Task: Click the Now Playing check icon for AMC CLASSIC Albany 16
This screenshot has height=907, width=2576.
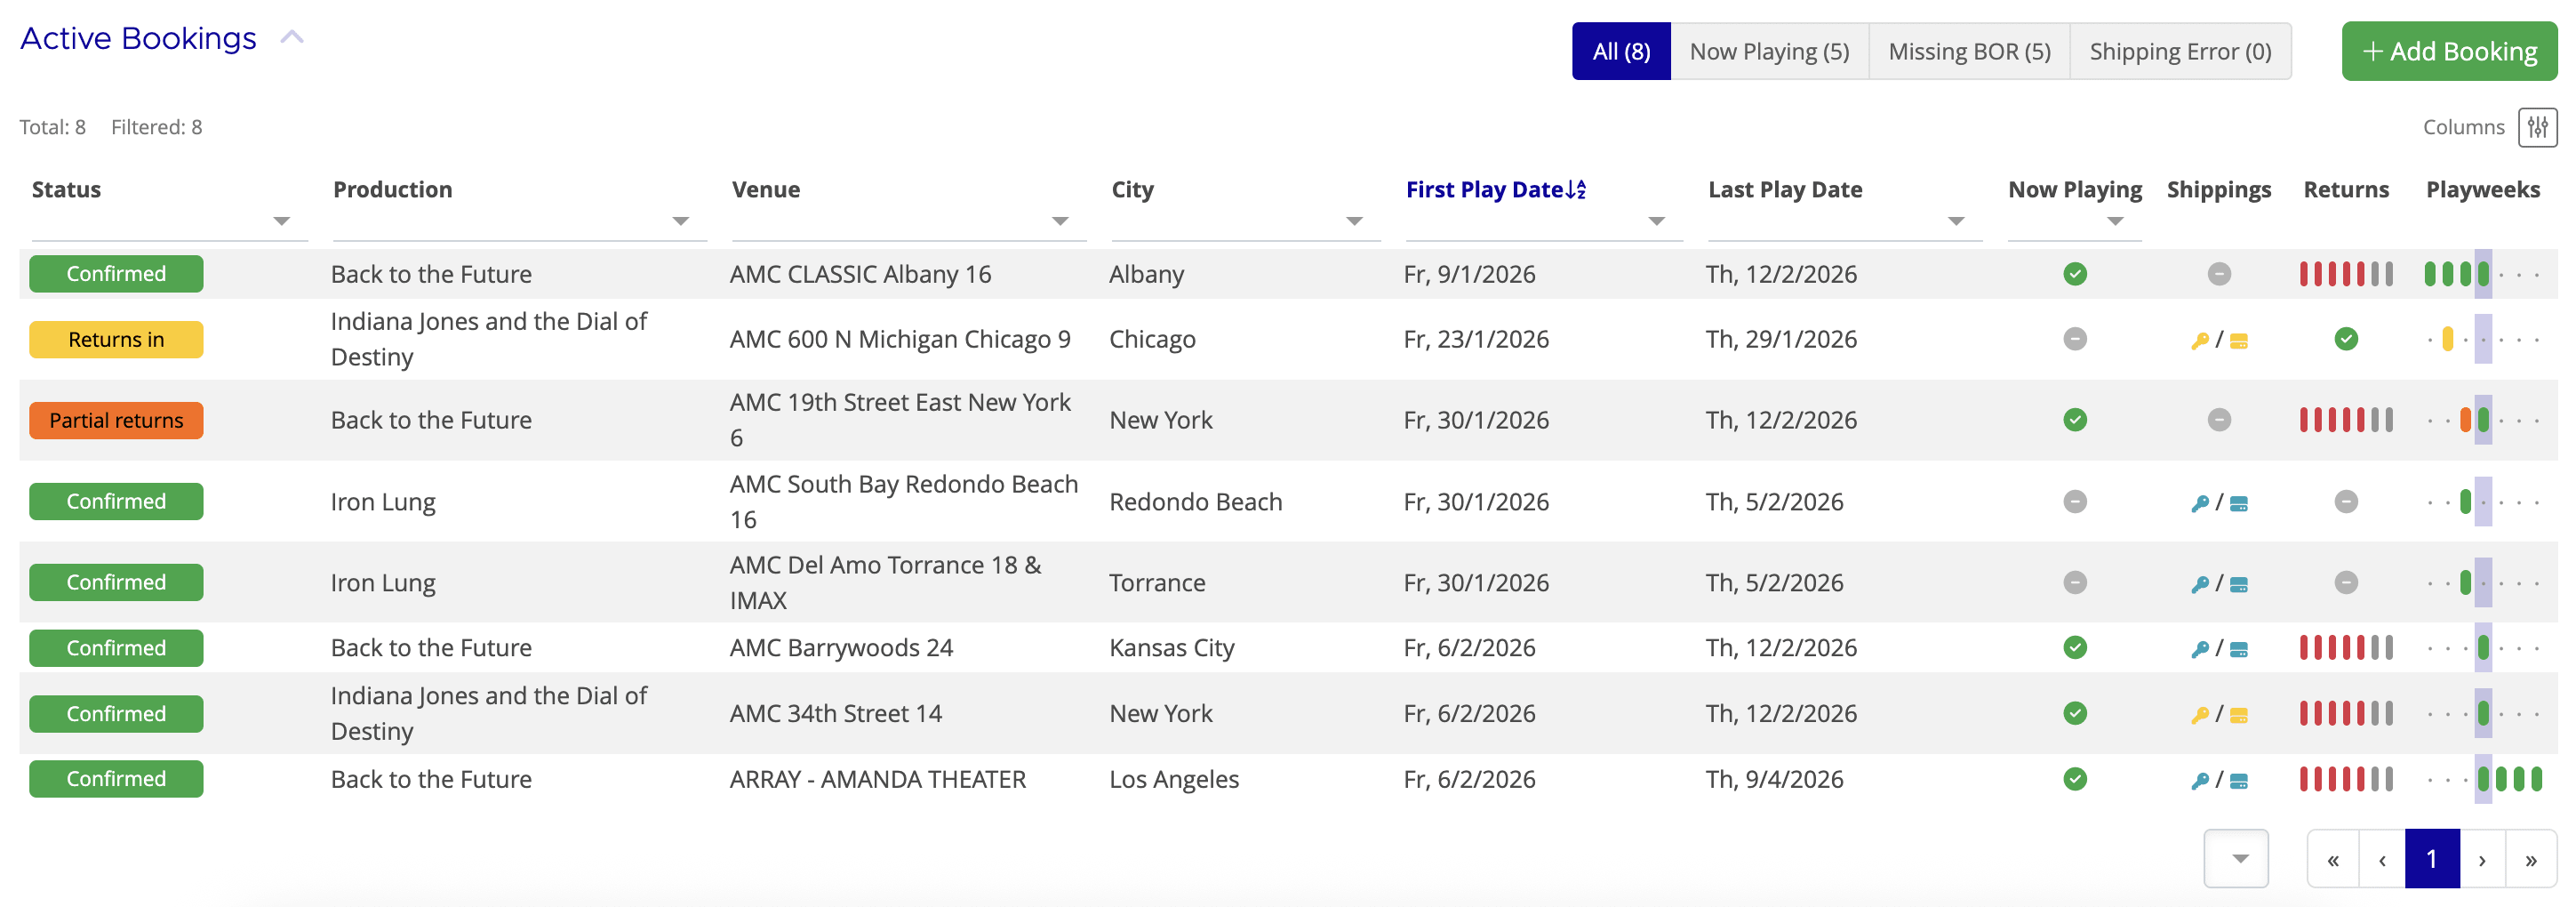Action: pos(2074,272)
